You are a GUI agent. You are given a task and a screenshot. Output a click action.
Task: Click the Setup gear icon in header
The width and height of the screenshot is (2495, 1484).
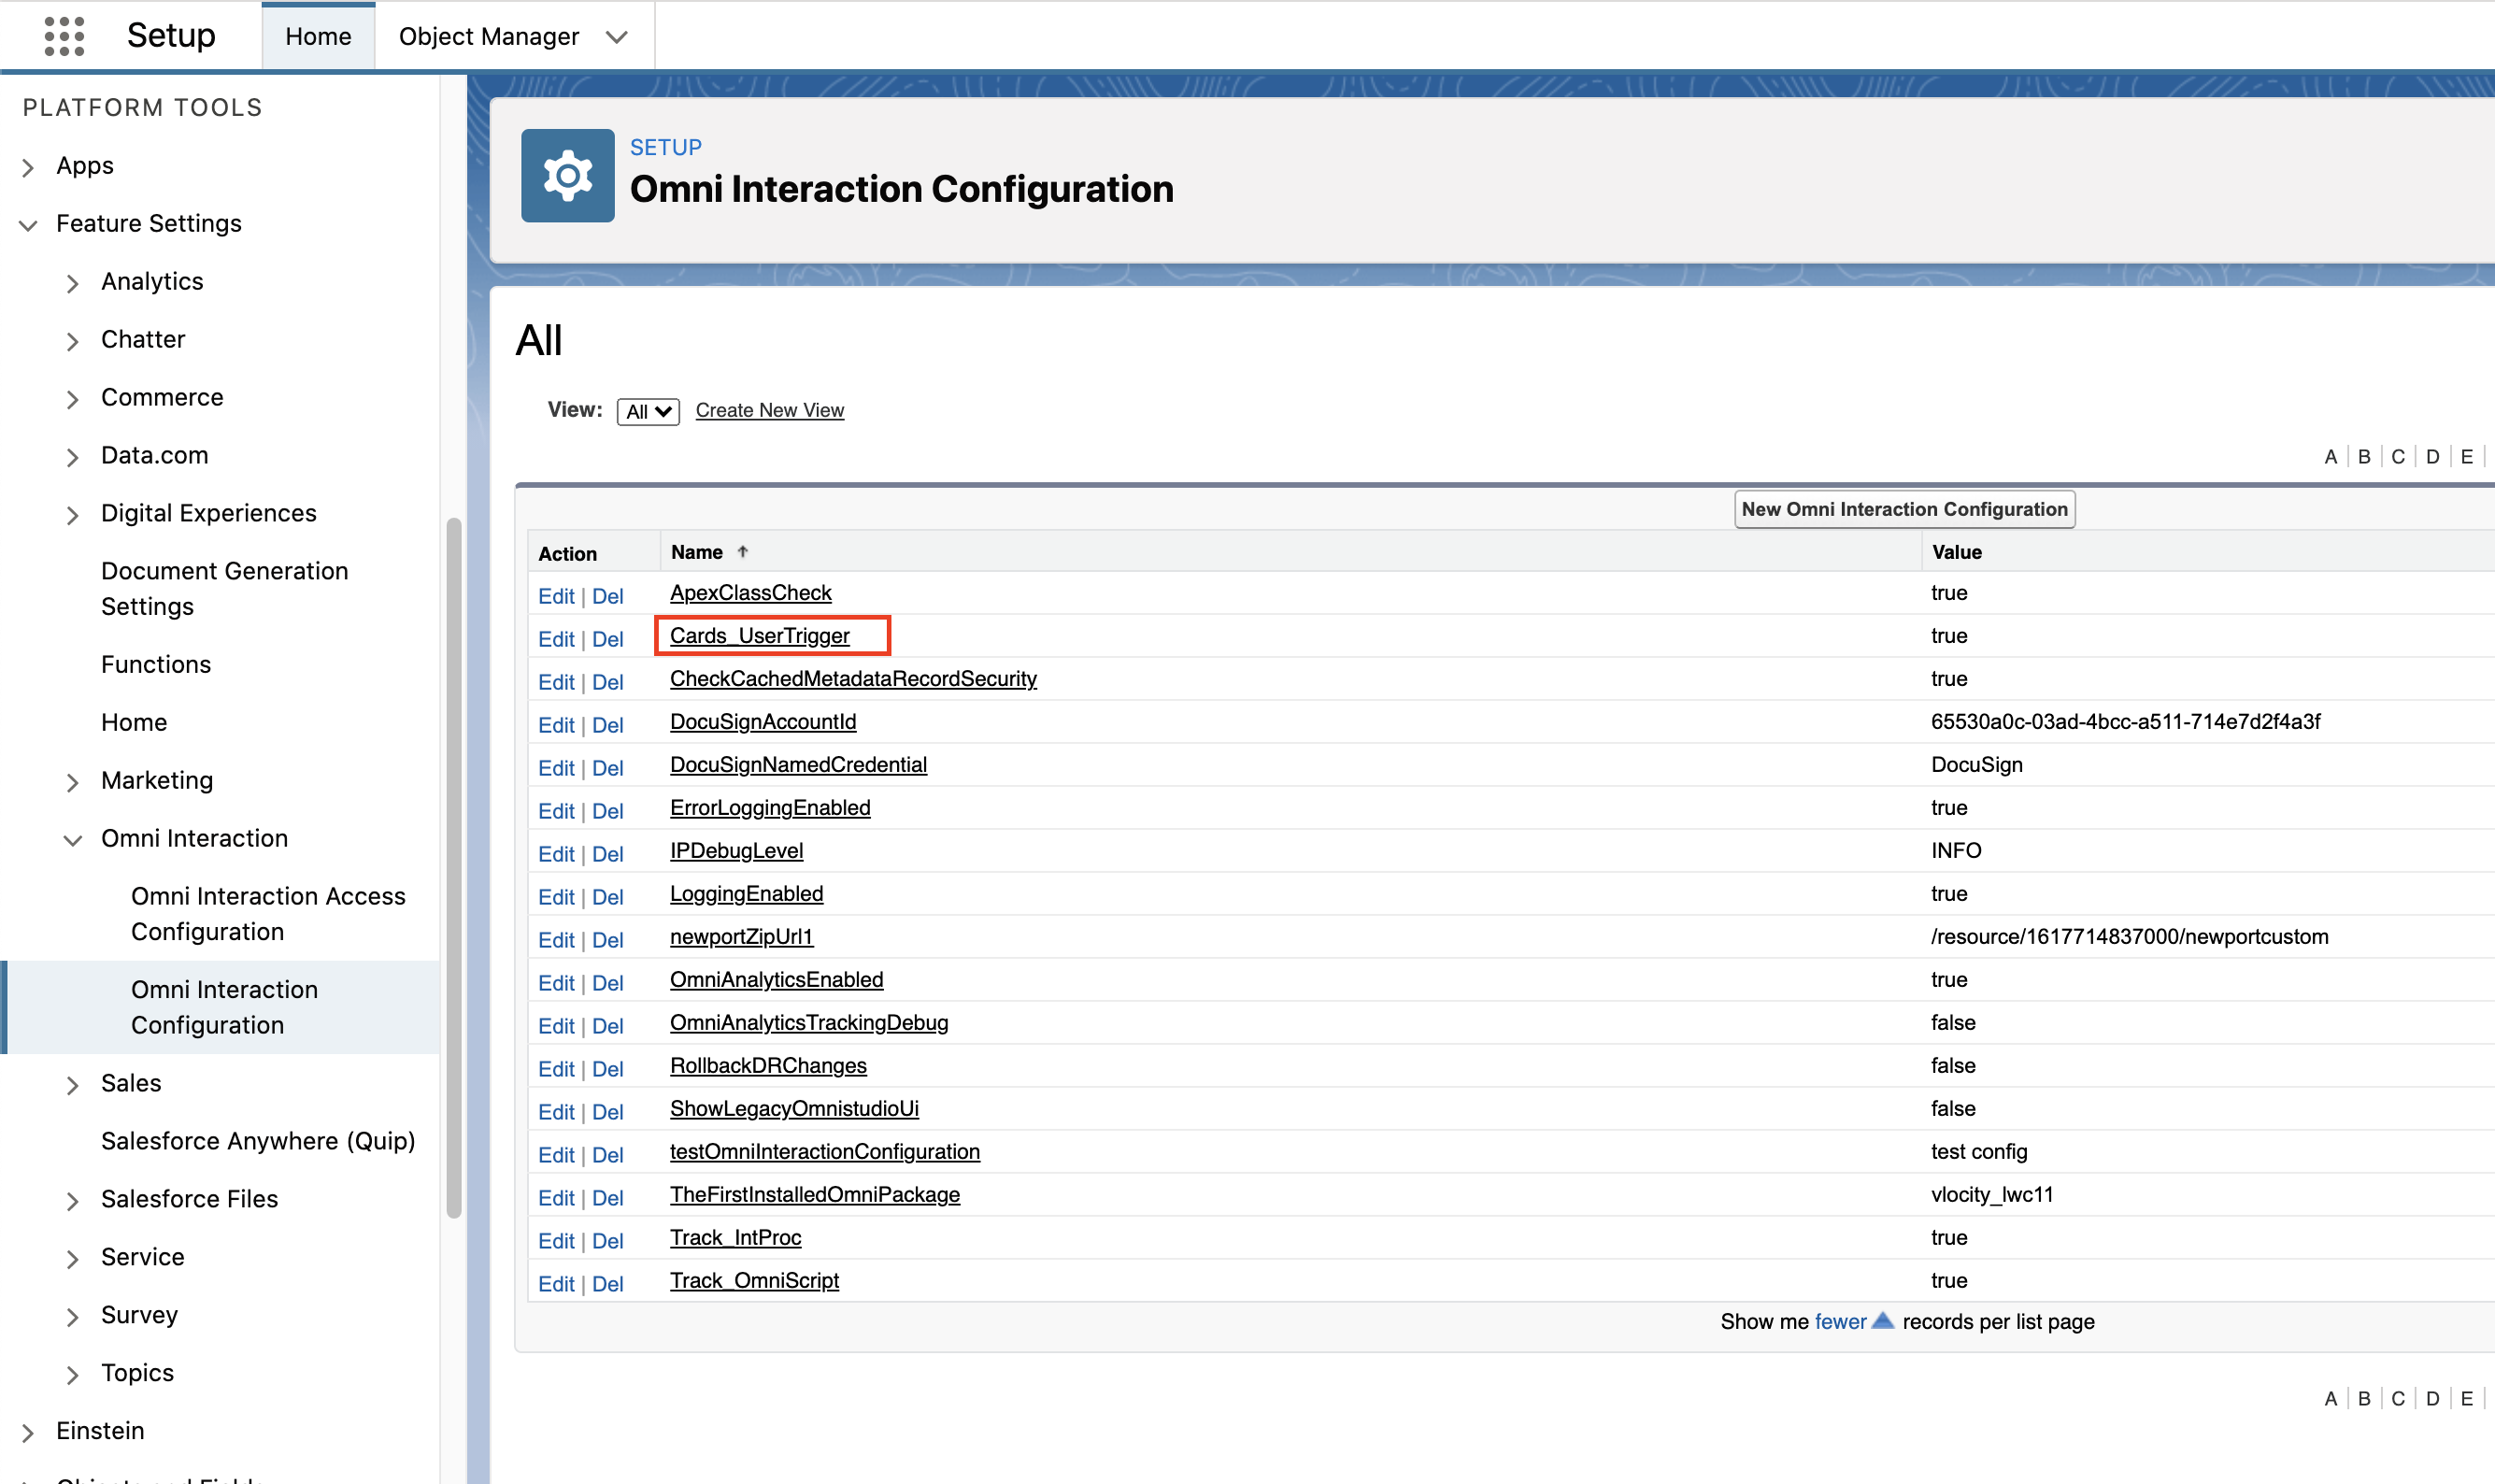(x=567, y=175)
